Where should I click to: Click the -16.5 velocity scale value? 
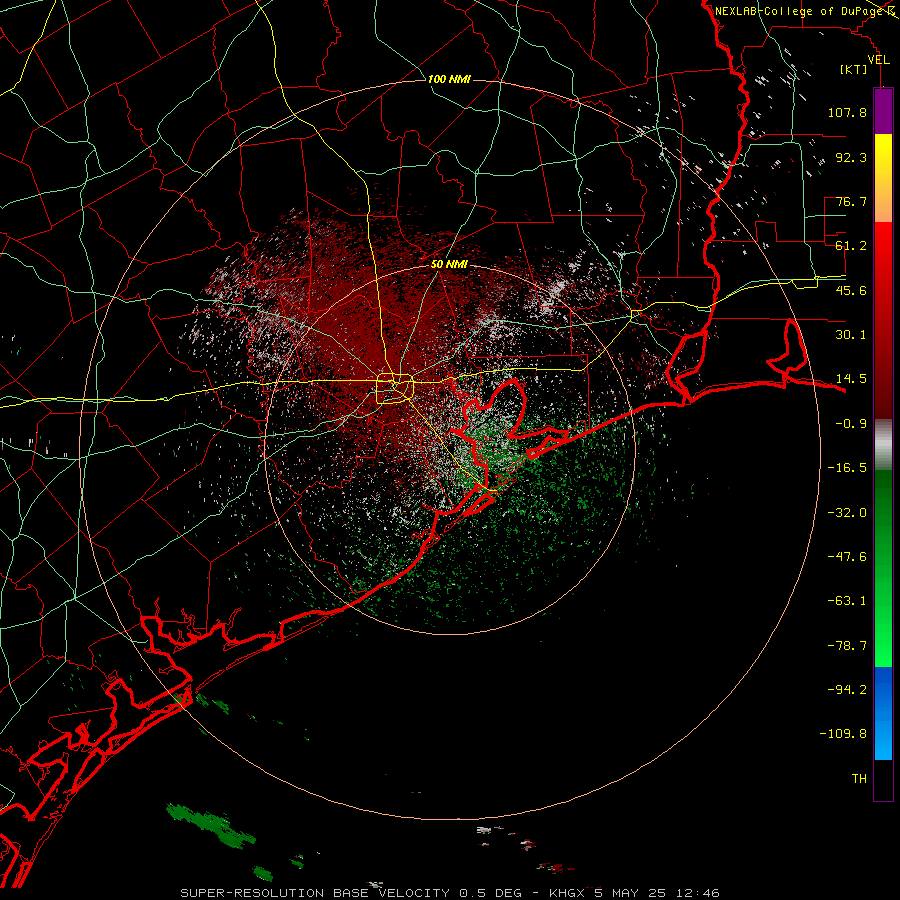pyautogui.click(x=847, y=468)
